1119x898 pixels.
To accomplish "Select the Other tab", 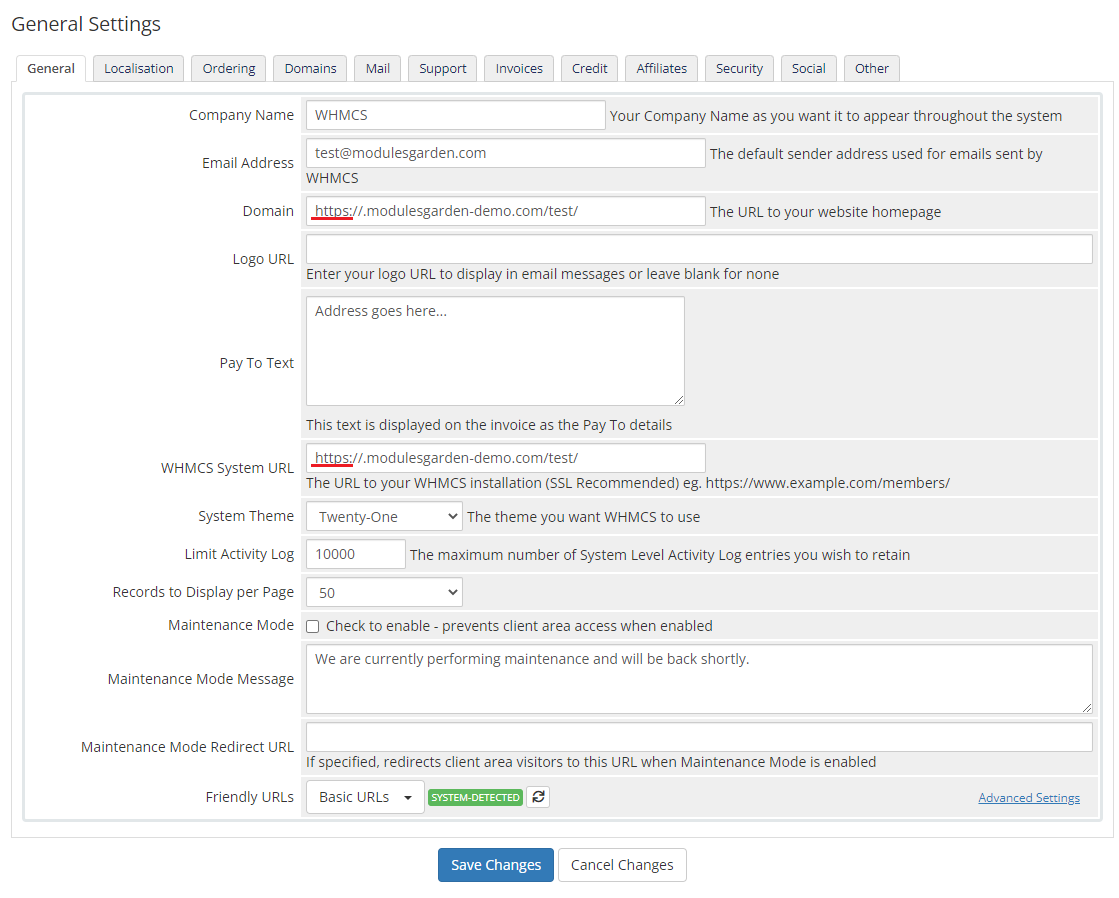I will click(x=871, y=69).
